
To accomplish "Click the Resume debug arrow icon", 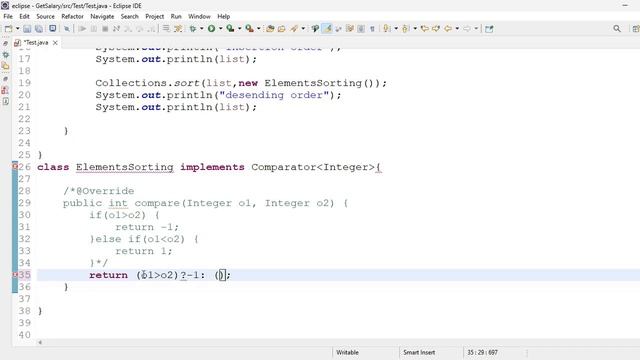I will [82, 29].
